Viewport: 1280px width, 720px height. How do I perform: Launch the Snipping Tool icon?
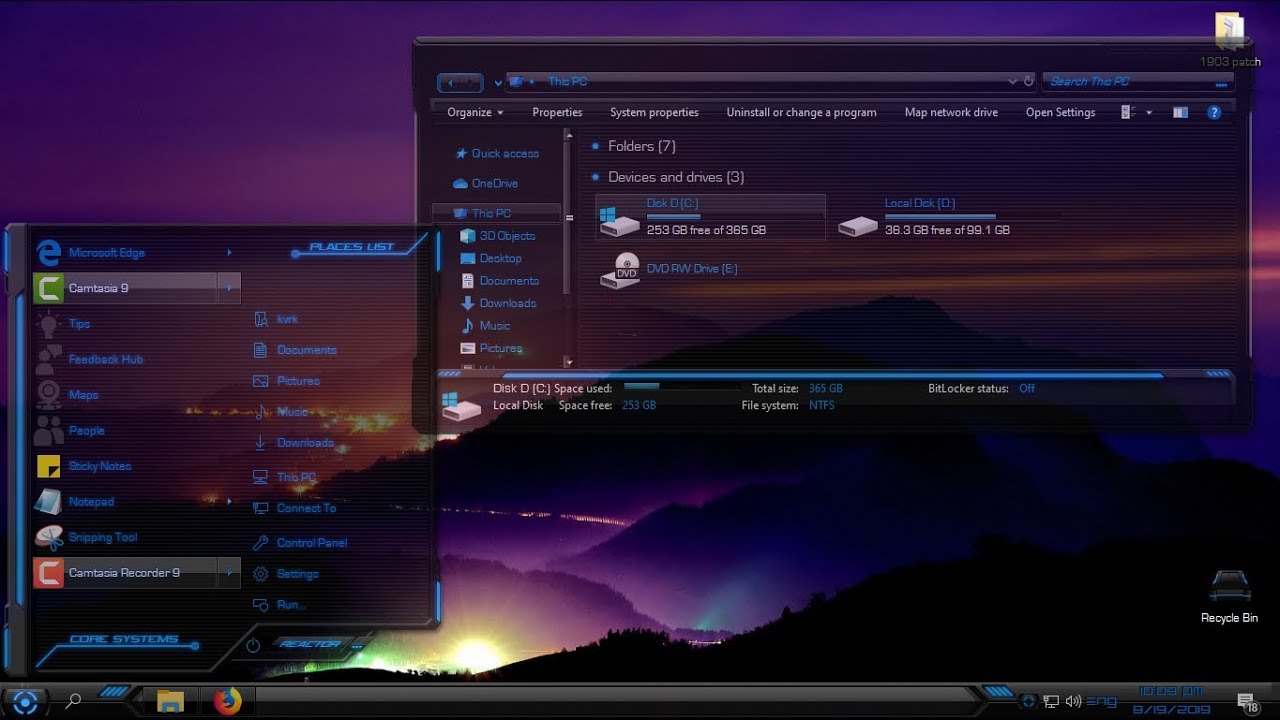click(x=49, y=537)
